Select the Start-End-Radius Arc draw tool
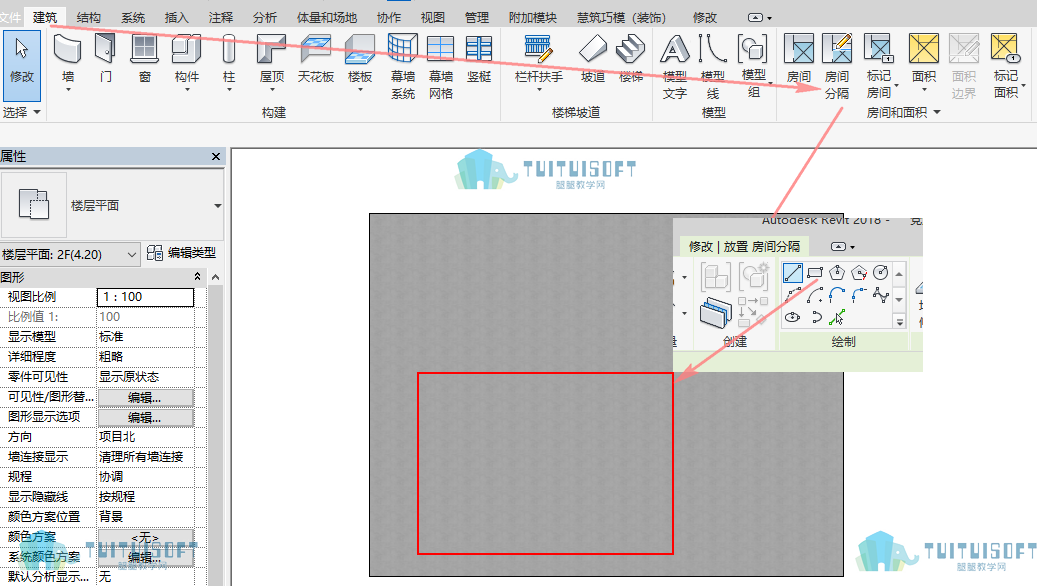The width and height of the screenshot is (1037, 586). pyautogui.click(x=792, y=295)
